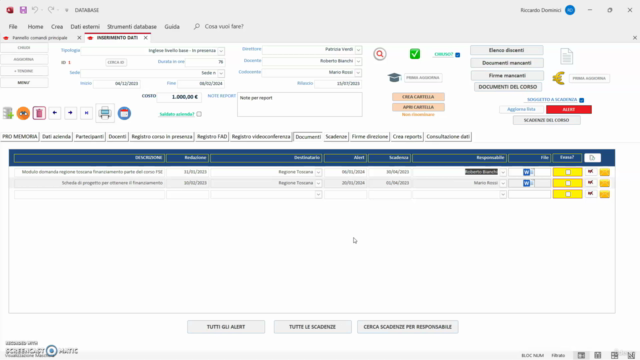The width and height of the screenshot is (640, 360).
Task: Click the red magnifier search icon
Action: [380, 54]
